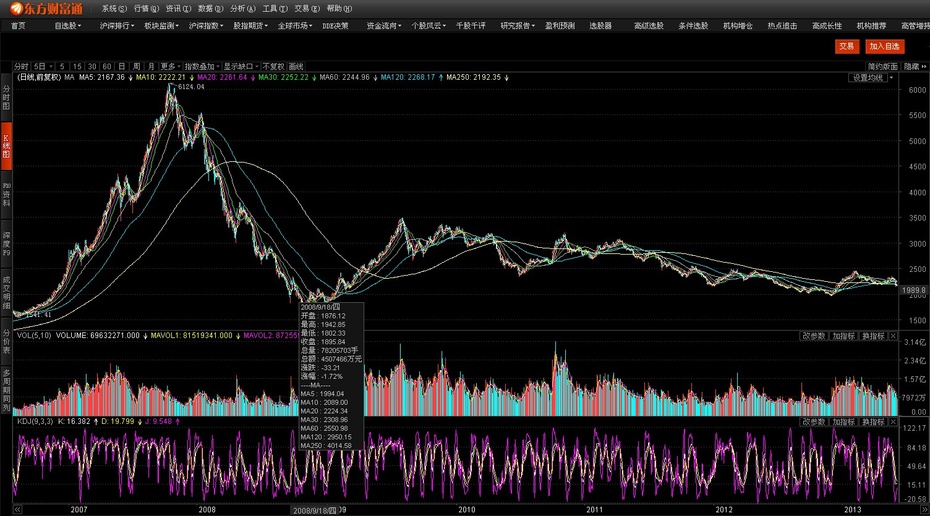Open F10资料 sidebar panel
Screen dimensions: 930x516
[6, 195]
